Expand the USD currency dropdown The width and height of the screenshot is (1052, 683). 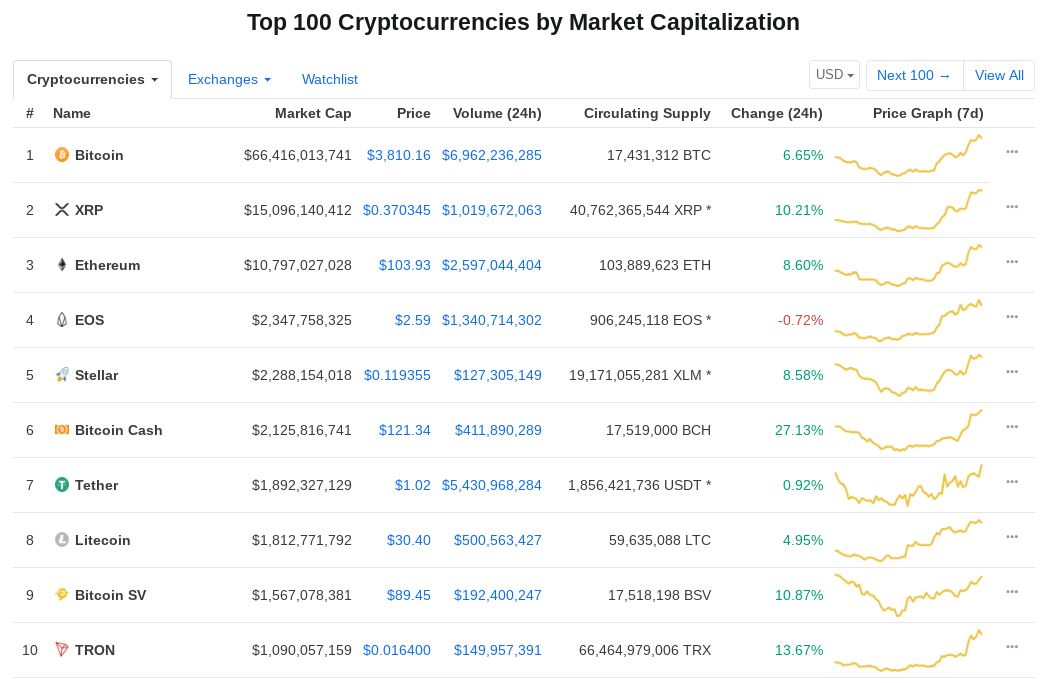click(835, 75)
